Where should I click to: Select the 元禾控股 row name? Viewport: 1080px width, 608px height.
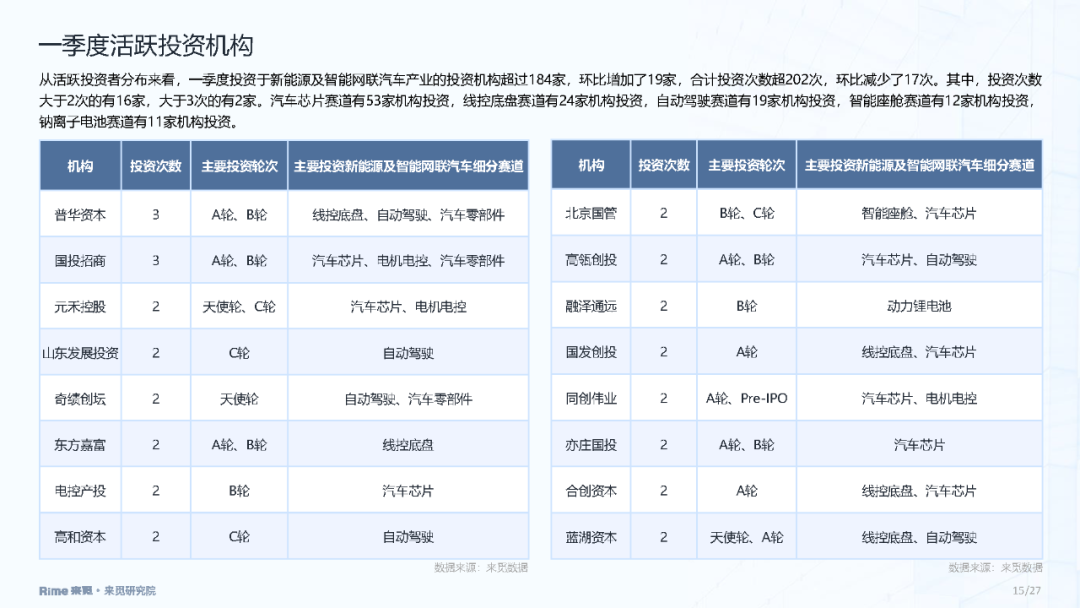tap(80, 307)
